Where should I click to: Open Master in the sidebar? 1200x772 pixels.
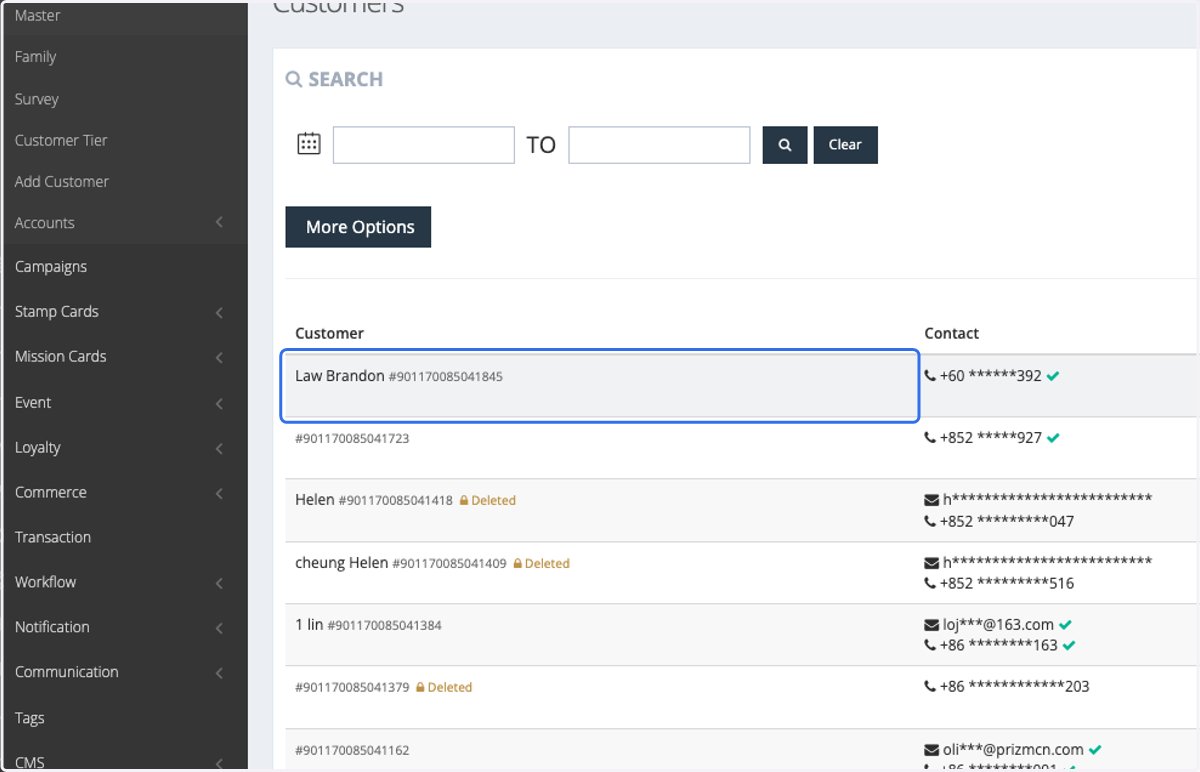pyautogui.click(x=37, y=16)
